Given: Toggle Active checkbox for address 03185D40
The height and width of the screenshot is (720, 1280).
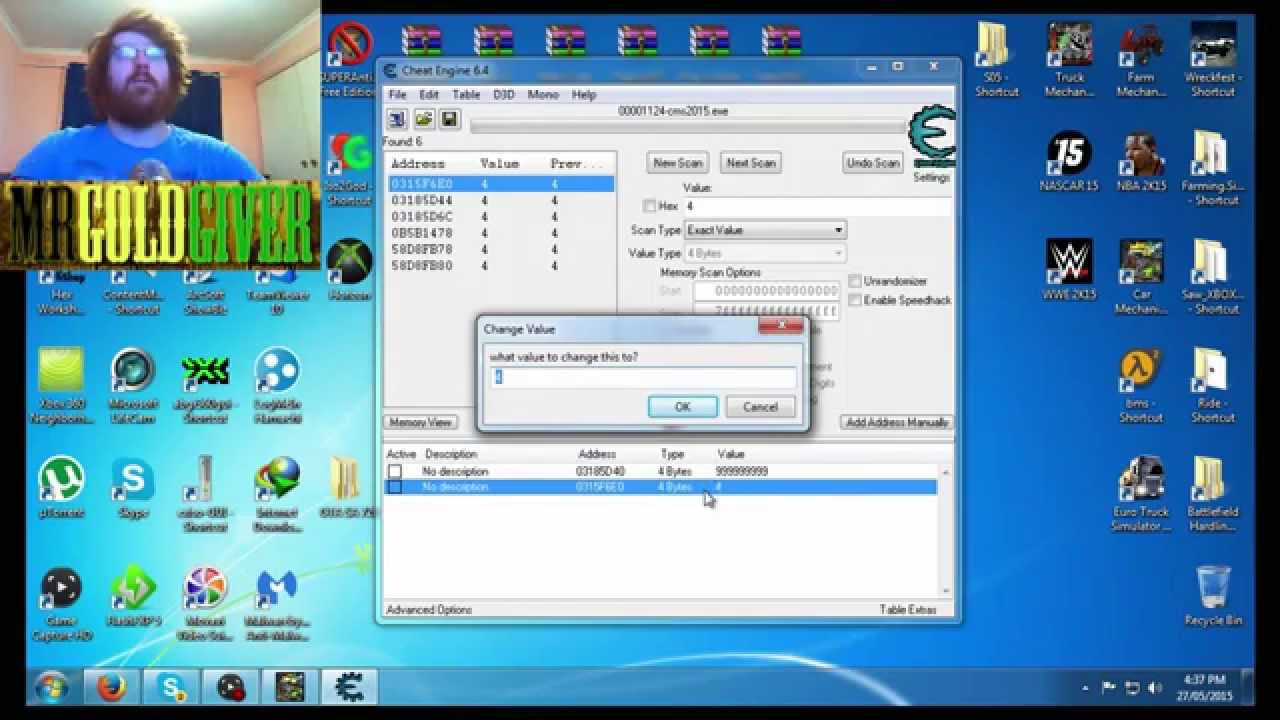Looking at the screenshot, I should pos(395,471).
